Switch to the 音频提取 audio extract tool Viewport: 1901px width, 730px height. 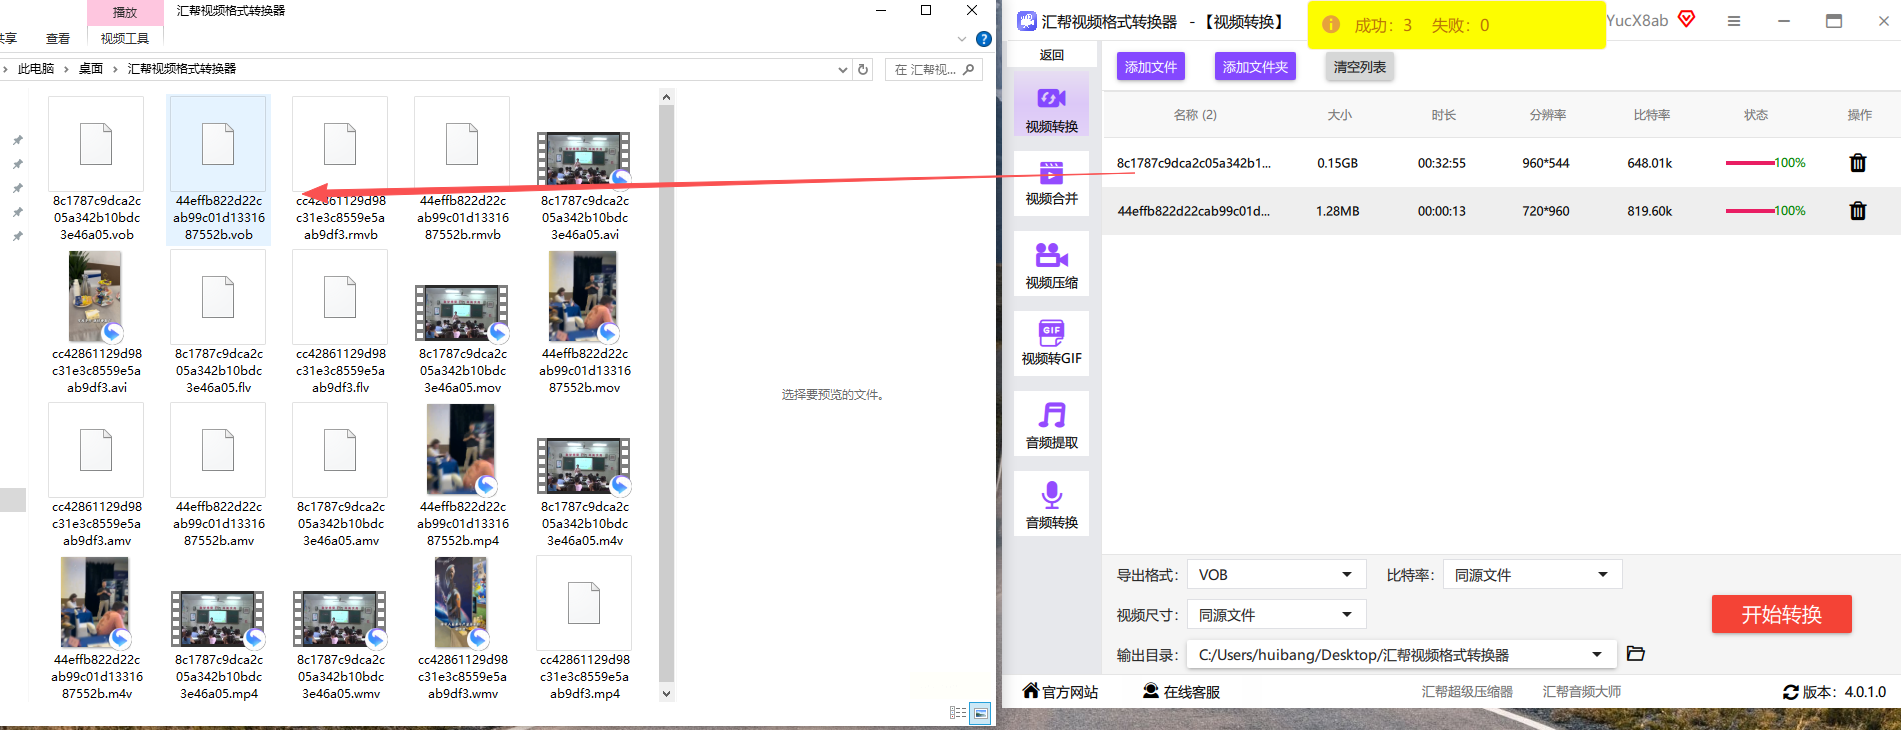1051,425
